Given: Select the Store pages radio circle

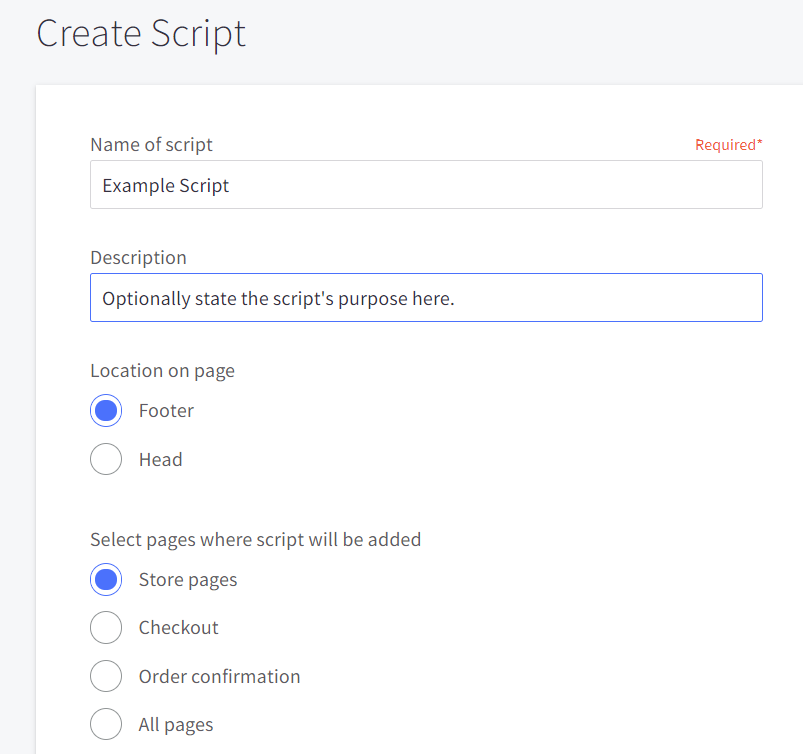Looking at the screenshot, I should (x=106, y=579).
